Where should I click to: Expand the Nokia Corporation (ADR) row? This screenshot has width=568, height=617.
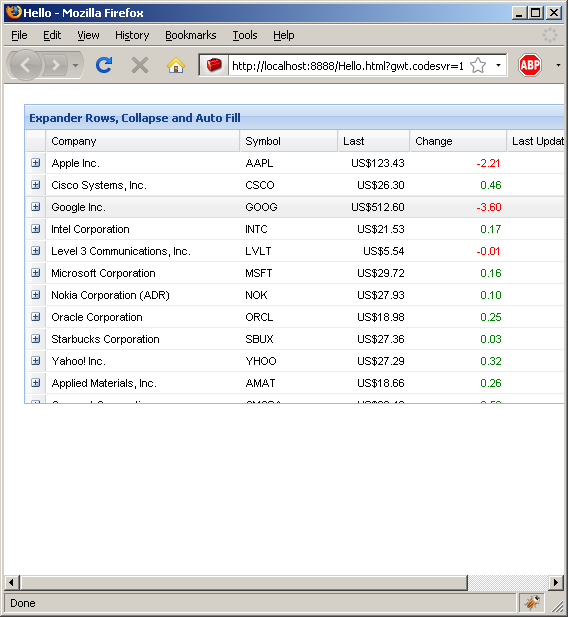pos(35,295)
